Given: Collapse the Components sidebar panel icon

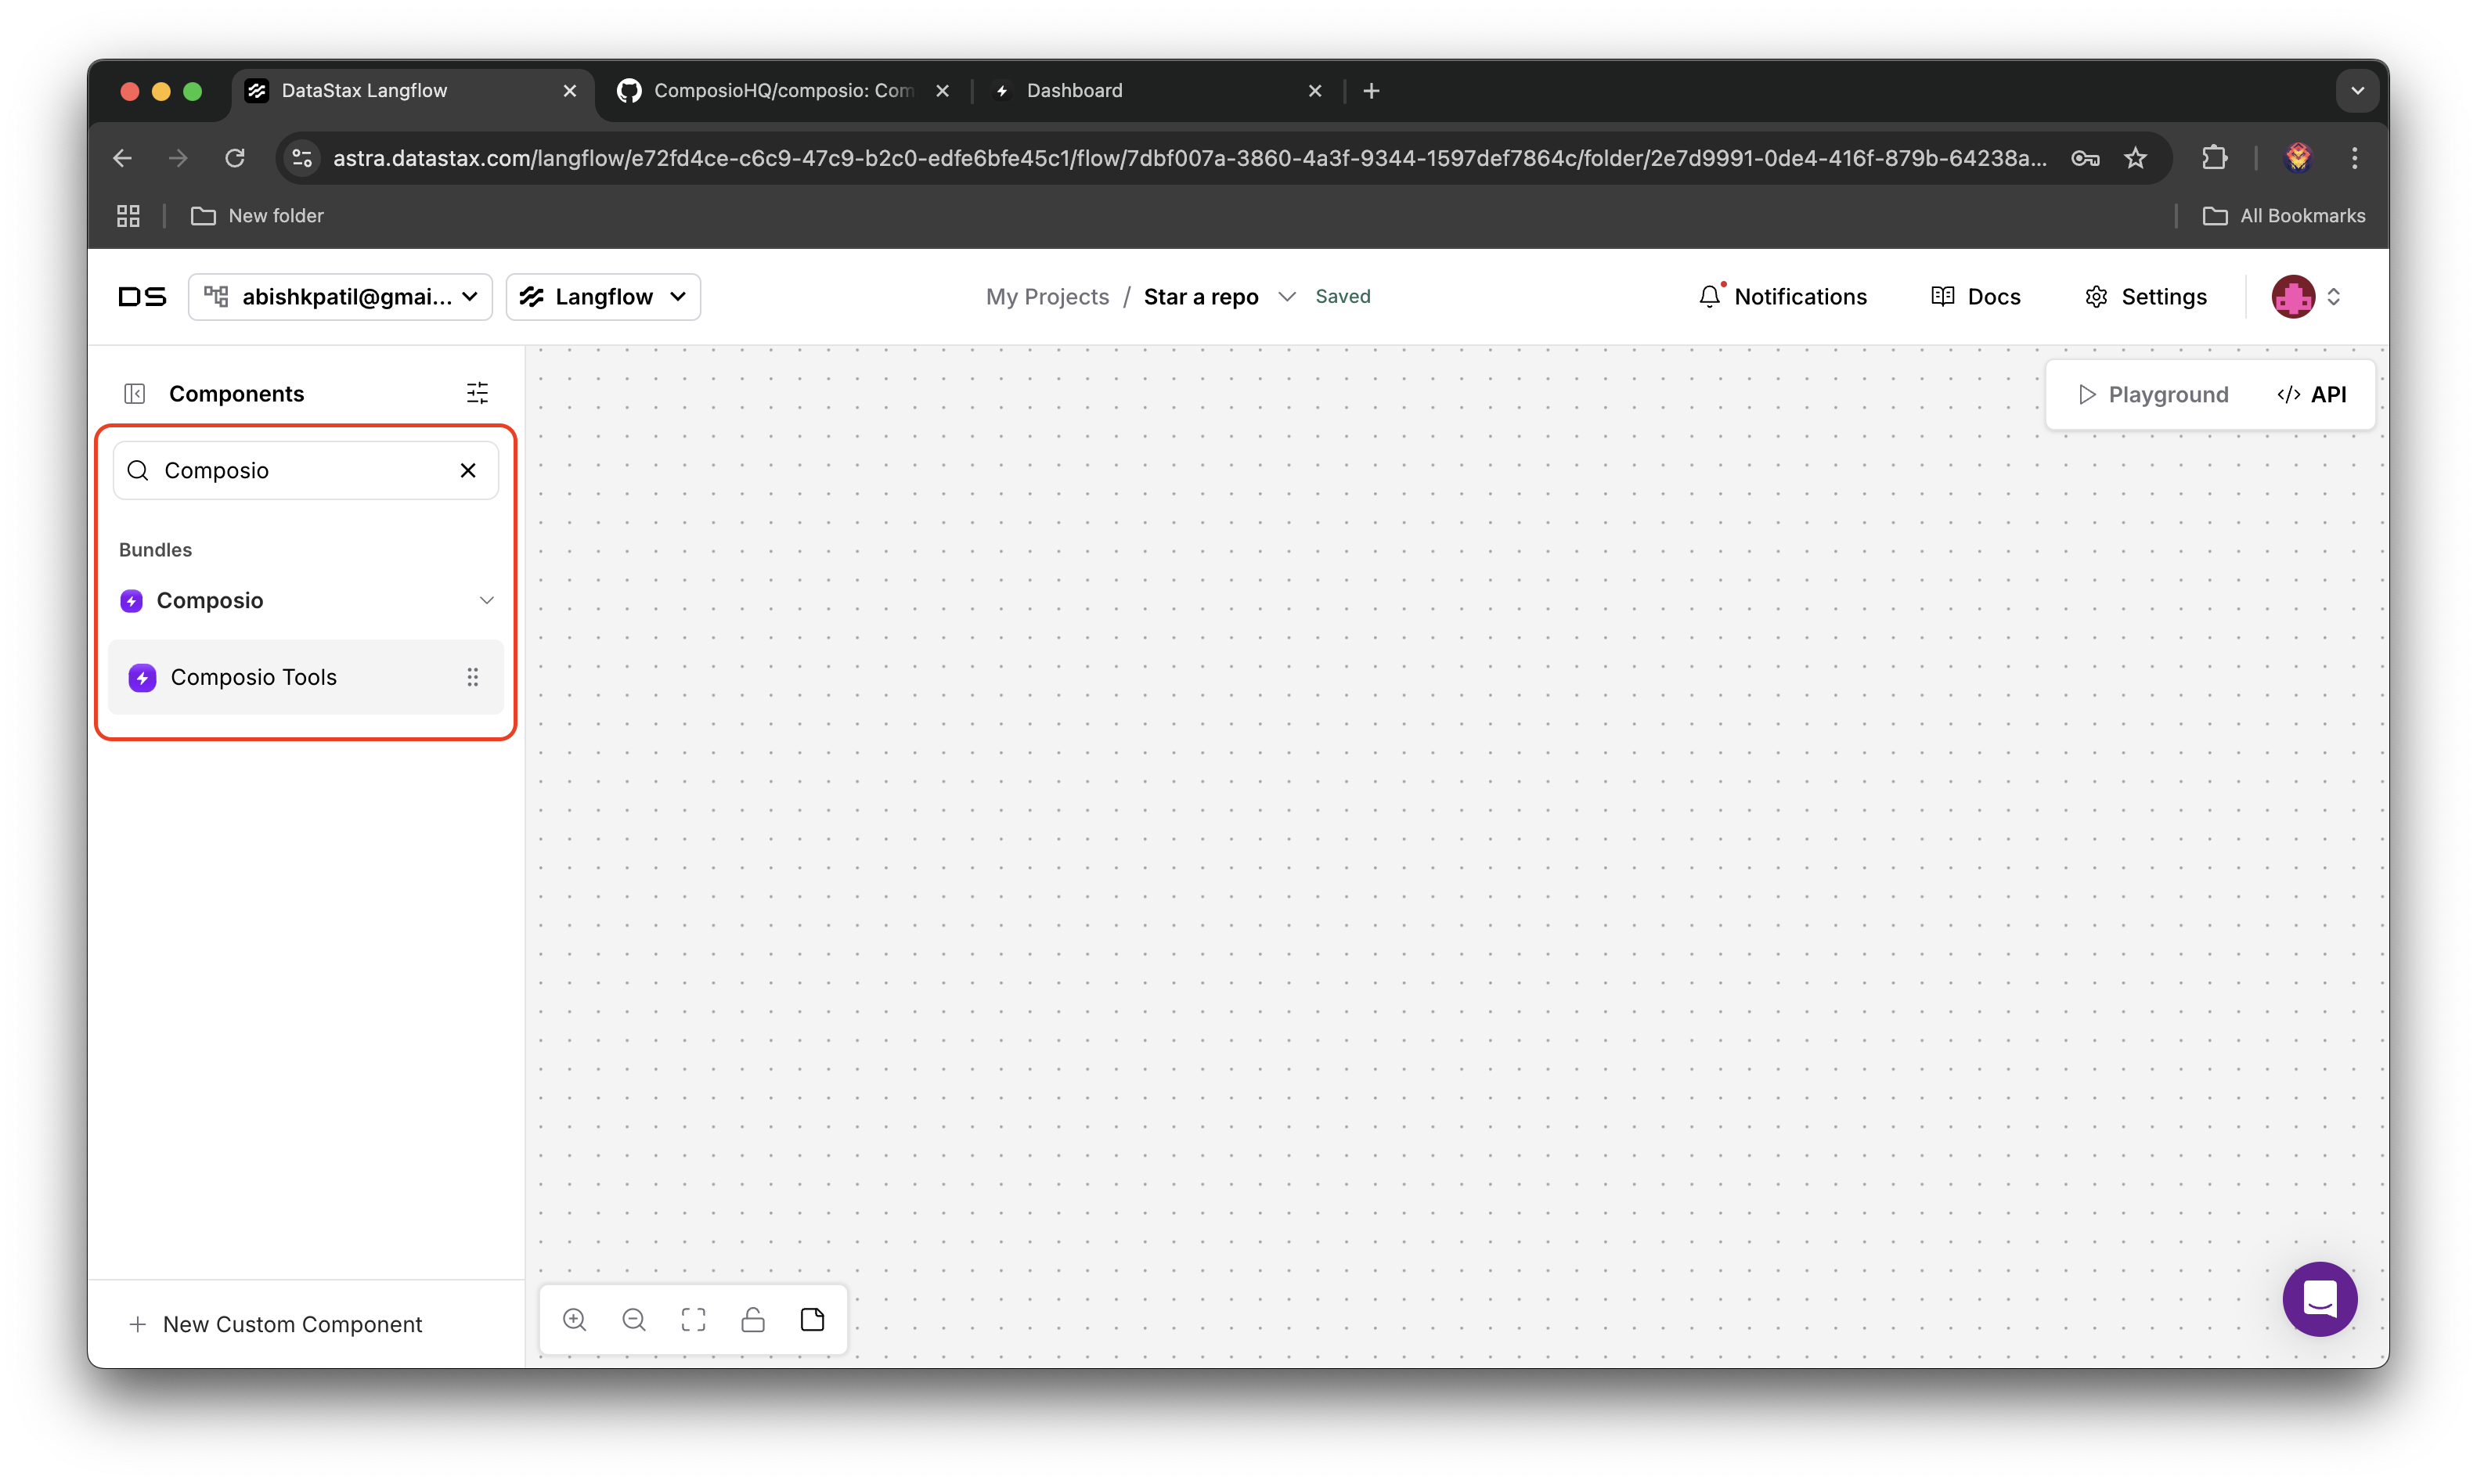Looking at the screenshot, I should pos(135,394).
